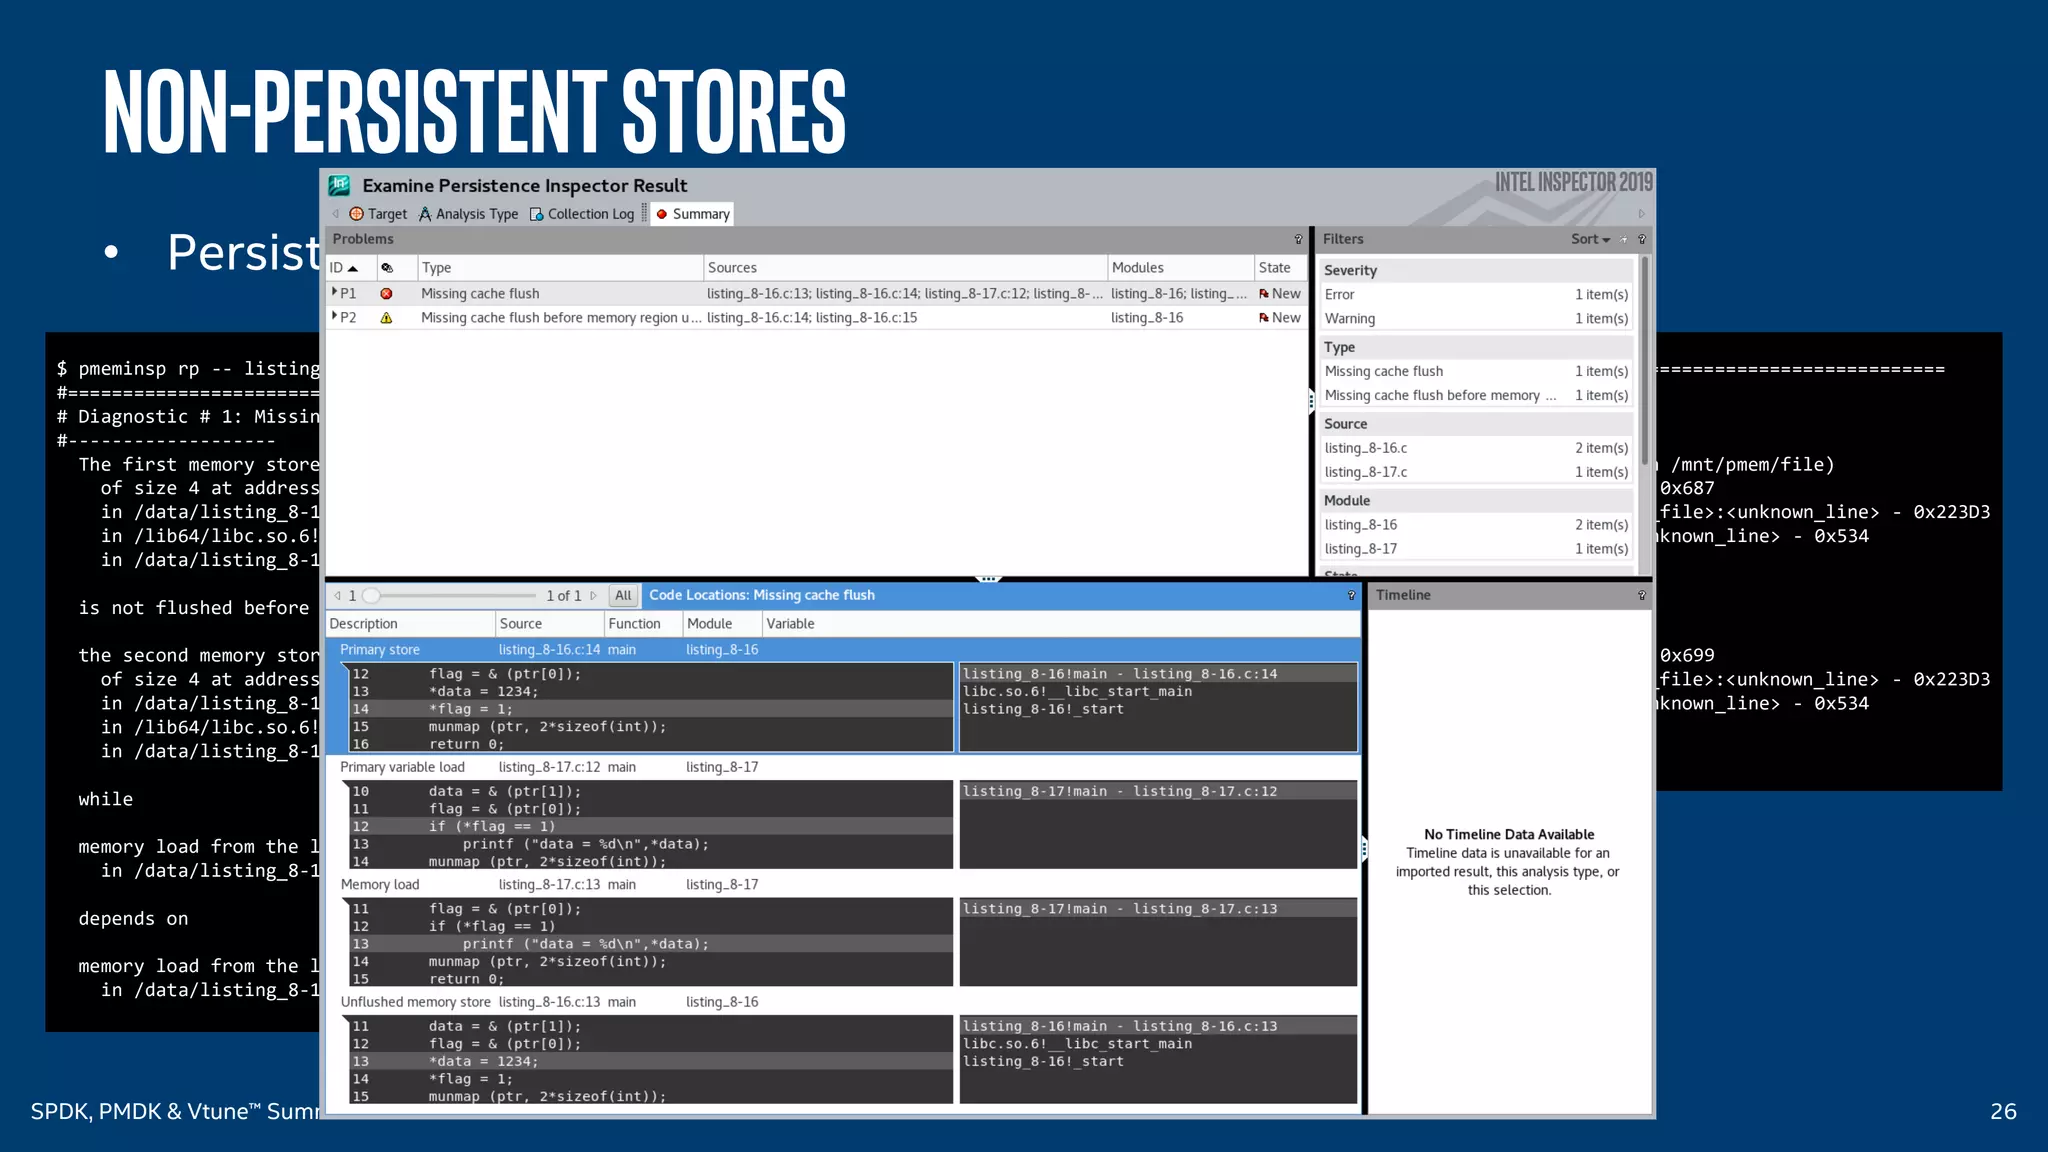Sort by the Type column header
The width and height of the screenshot is (2048, 1152).
(560, 268)
